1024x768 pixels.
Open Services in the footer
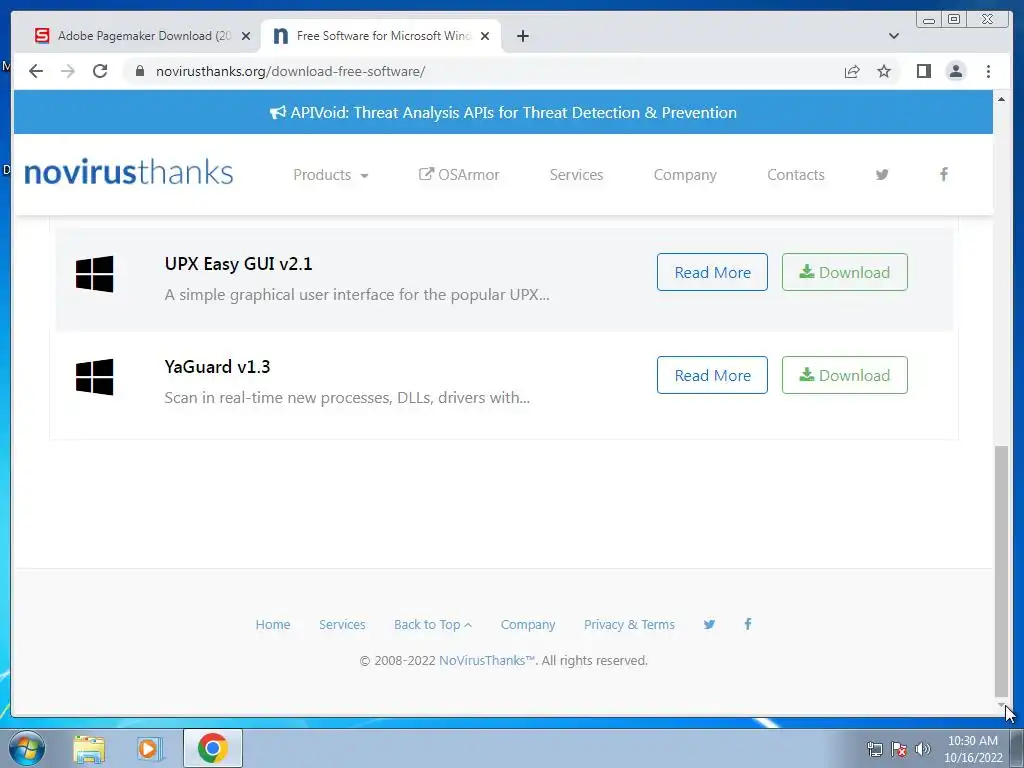342,624
